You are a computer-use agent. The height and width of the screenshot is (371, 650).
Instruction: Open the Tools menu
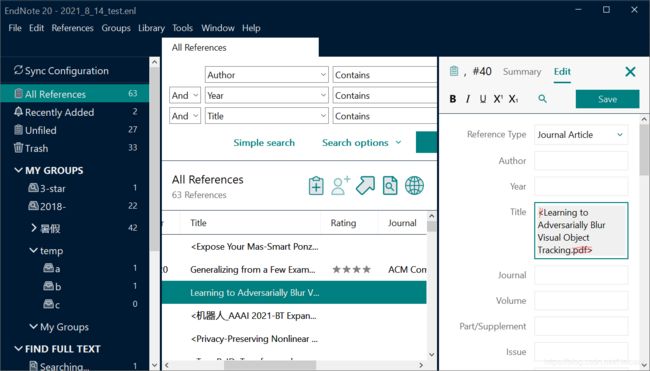click(182, 28)
